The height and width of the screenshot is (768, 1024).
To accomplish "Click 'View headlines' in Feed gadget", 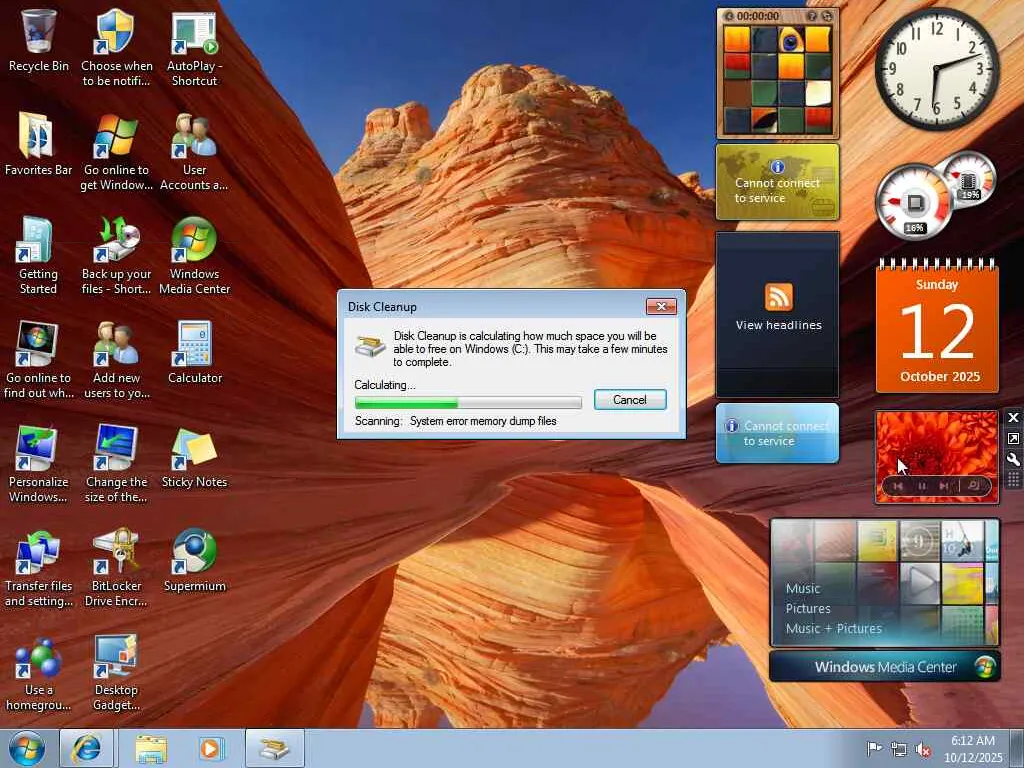I will (778, 325).
